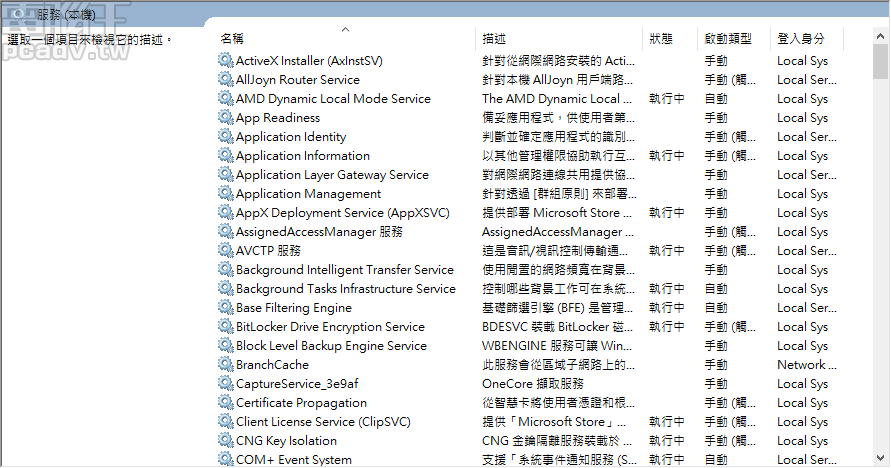Click the gear icon of Background Tasks Infrastructure Service
Viewport: 891px width, 468px height.
226,289
